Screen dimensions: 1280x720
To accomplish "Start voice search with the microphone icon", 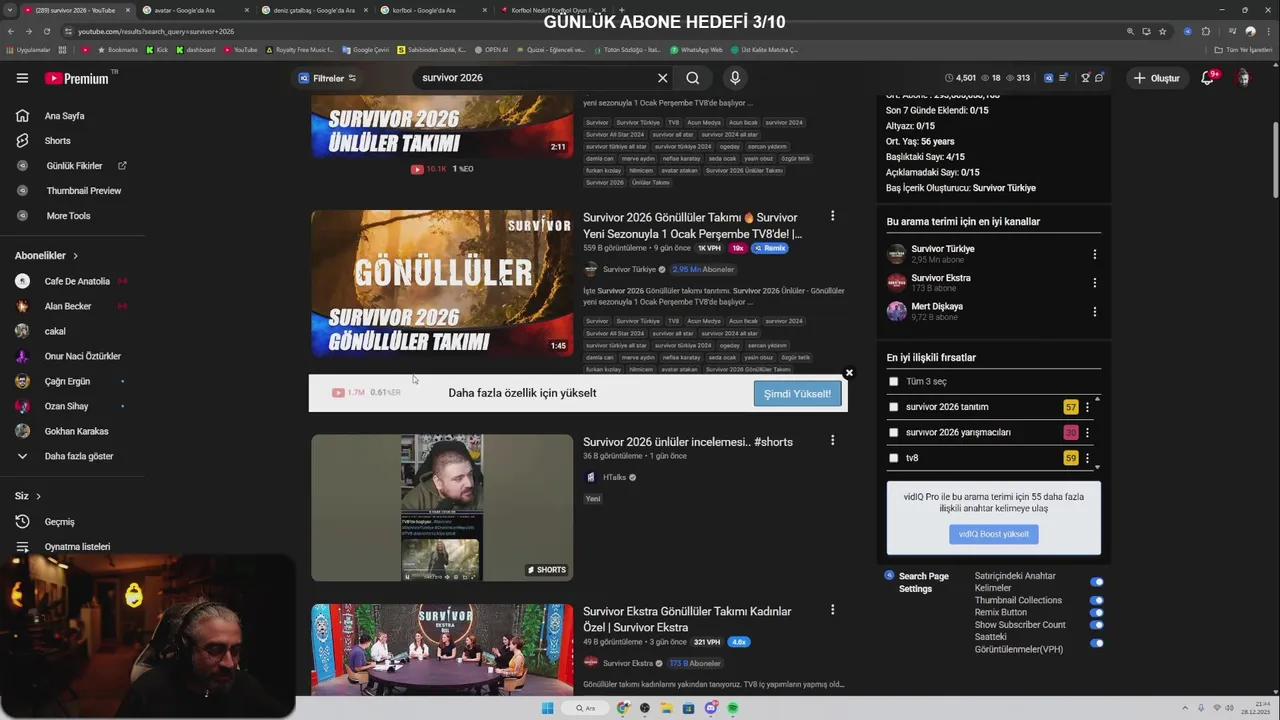I will (x=735, y=78).
